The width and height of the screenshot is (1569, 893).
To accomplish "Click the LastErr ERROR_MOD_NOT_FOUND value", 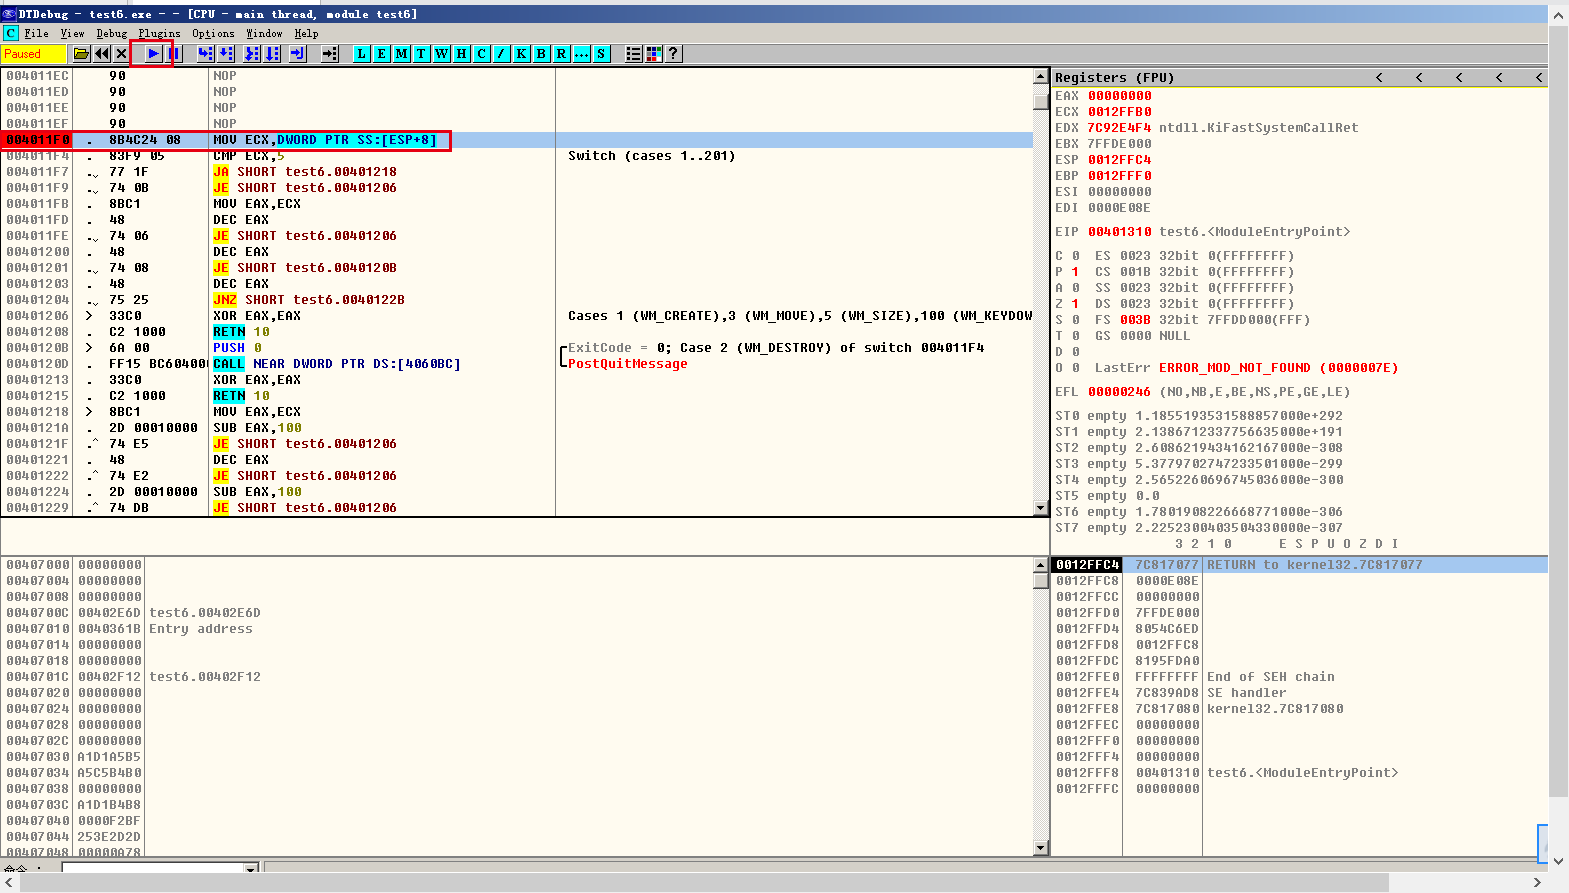I will [x=1278, y=368].
